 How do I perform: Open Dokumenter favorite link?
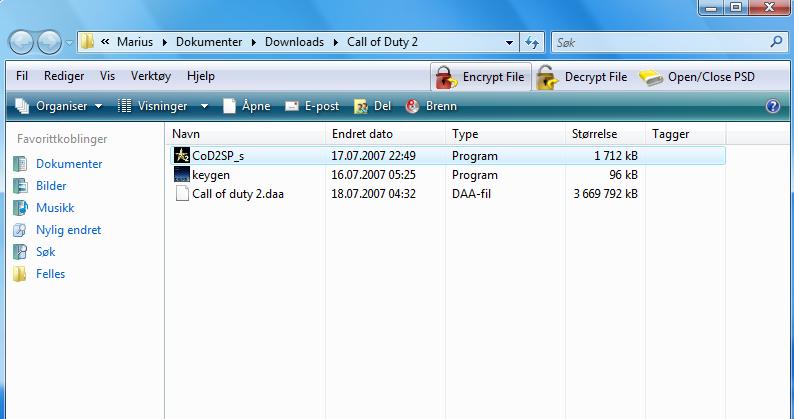[x=69, y=164]
